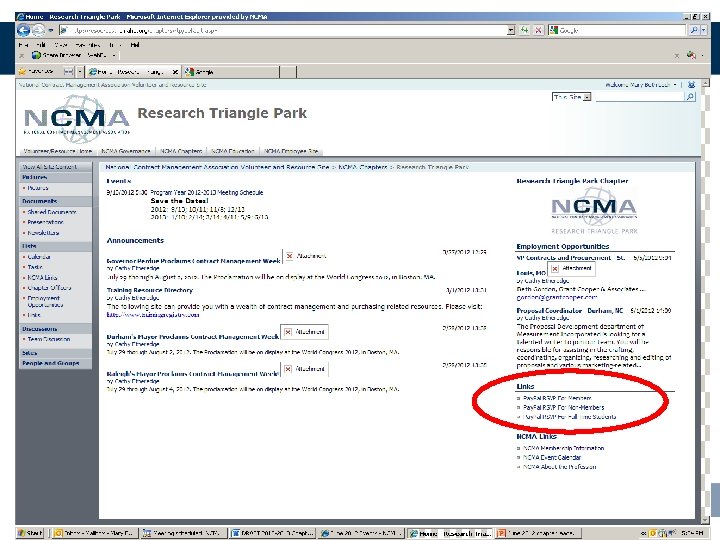Viewport: 720px width, 540px height.
Task: Open the search provider dropdown arrow
Action: tap(703, 30)
